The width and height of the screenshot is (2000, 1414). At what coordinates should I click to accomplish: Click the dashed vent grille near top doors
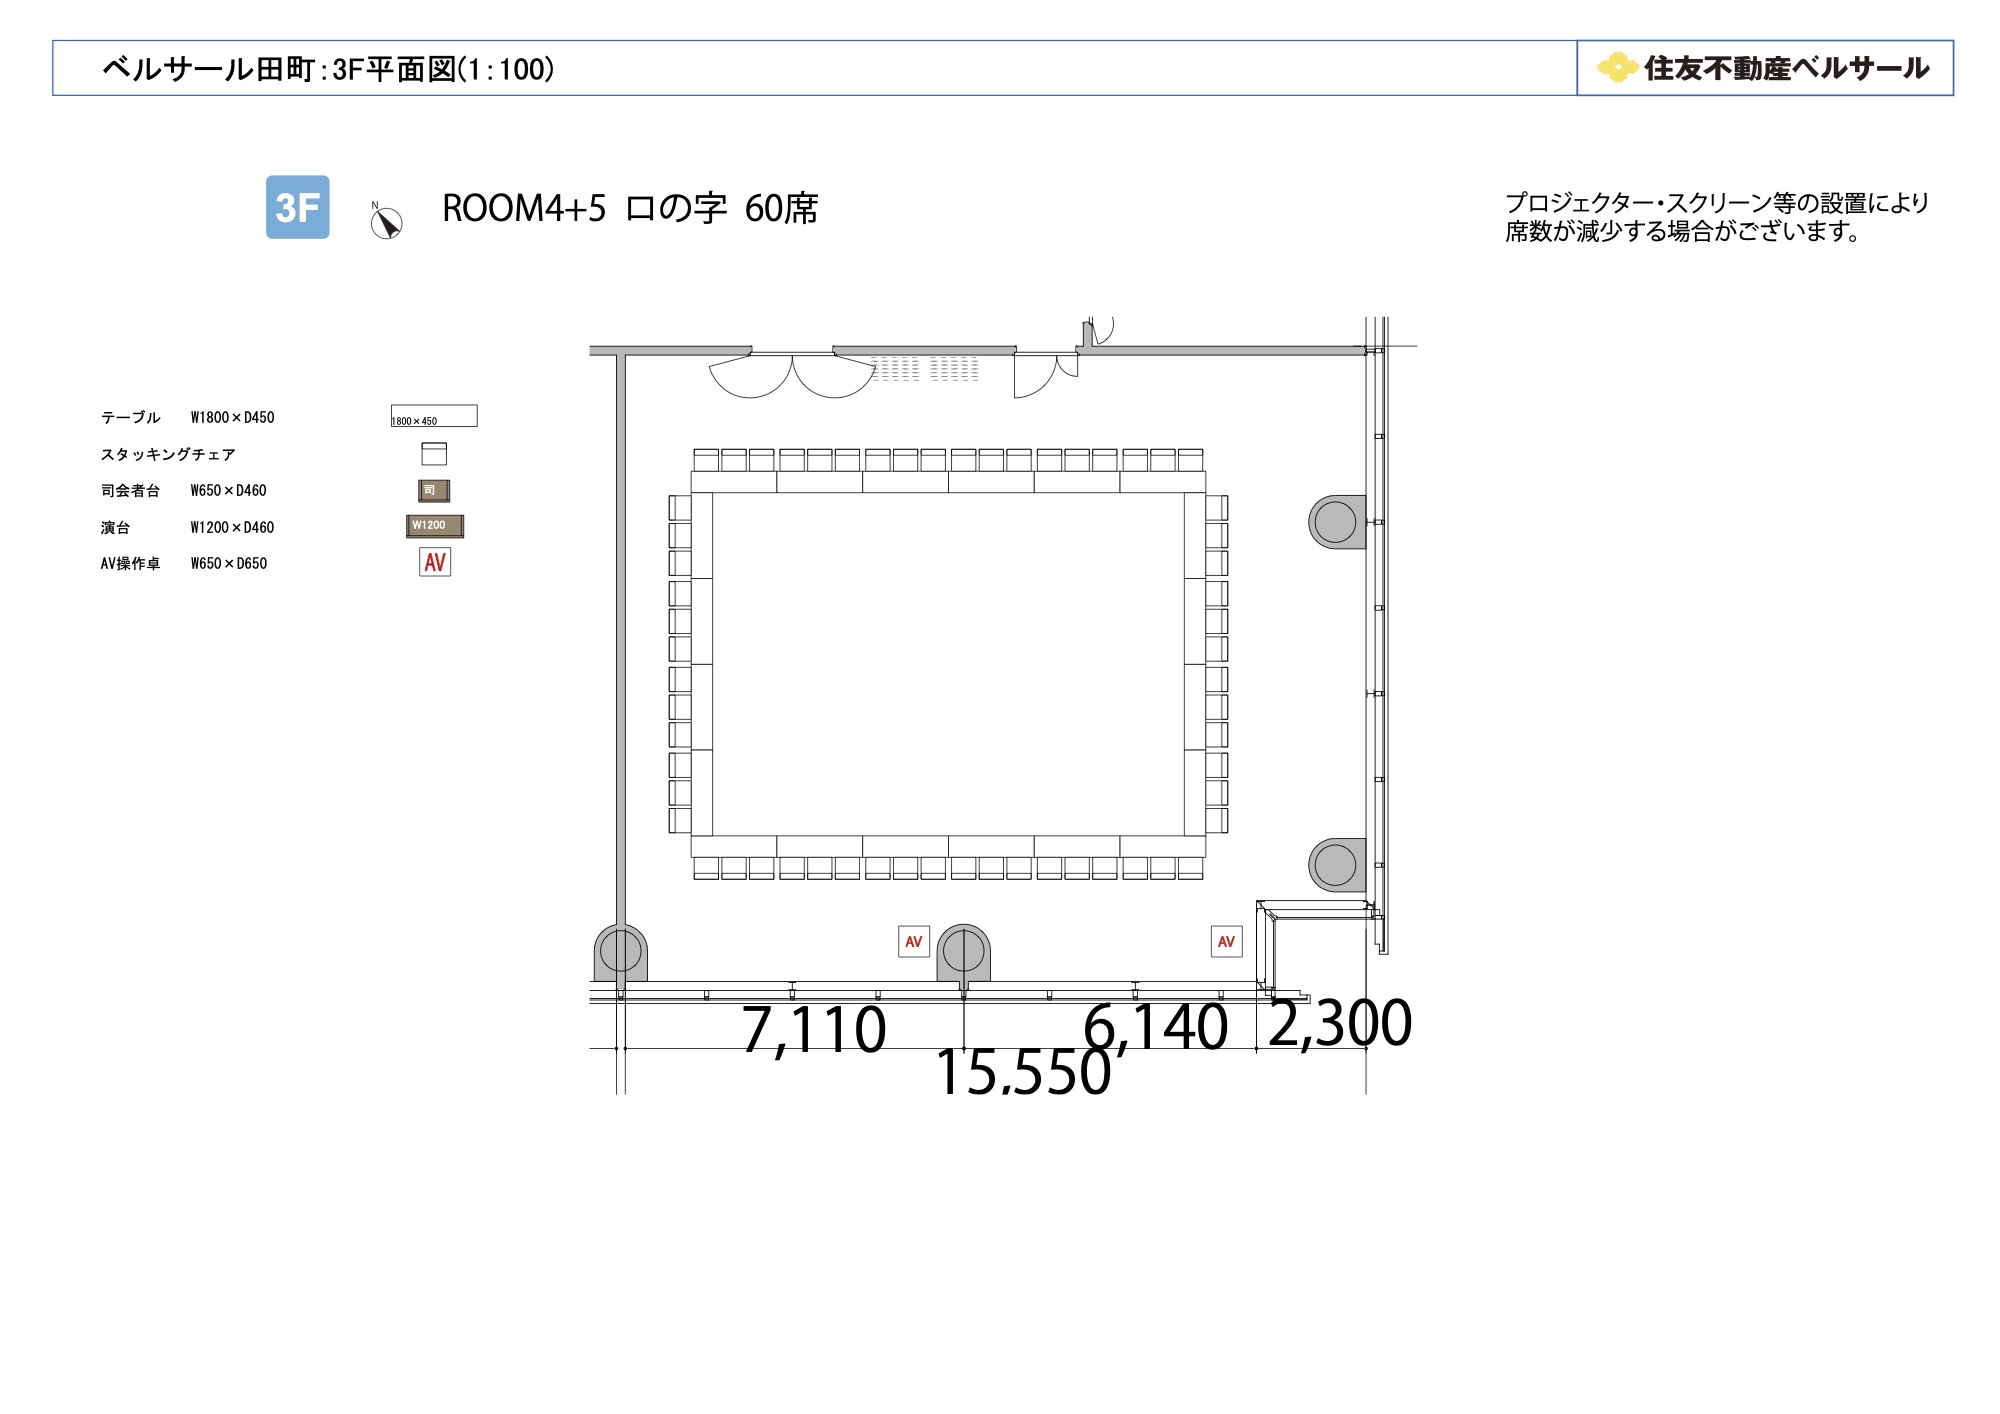925,369
